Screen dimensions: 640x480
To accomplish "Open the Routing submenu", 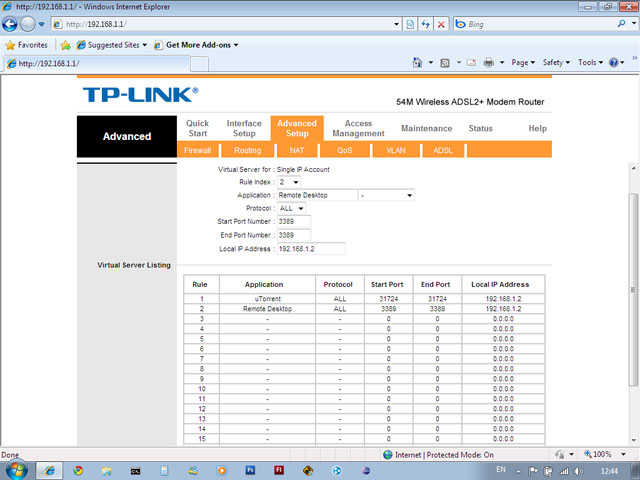I will tap(247, 150).
